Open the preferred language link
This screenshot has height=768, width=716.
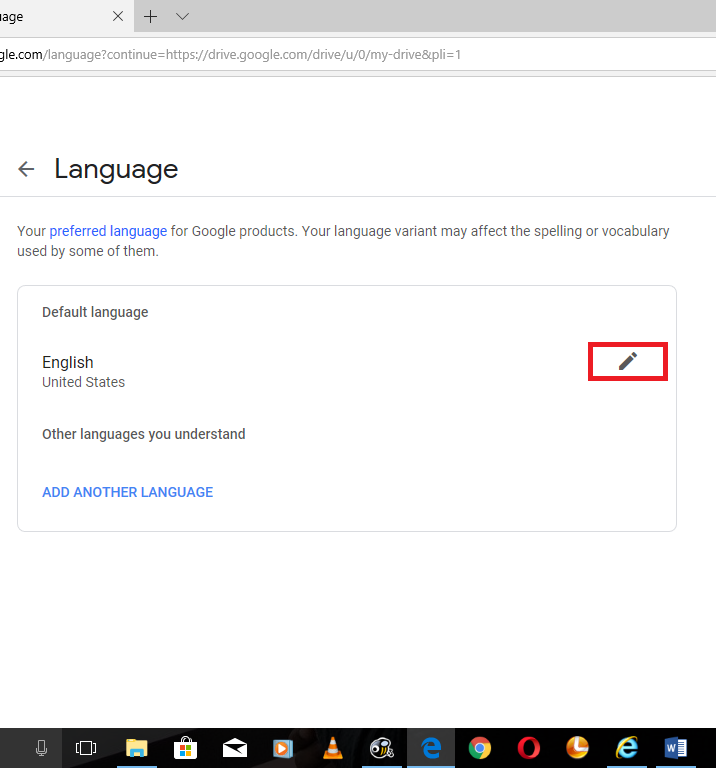108,231
